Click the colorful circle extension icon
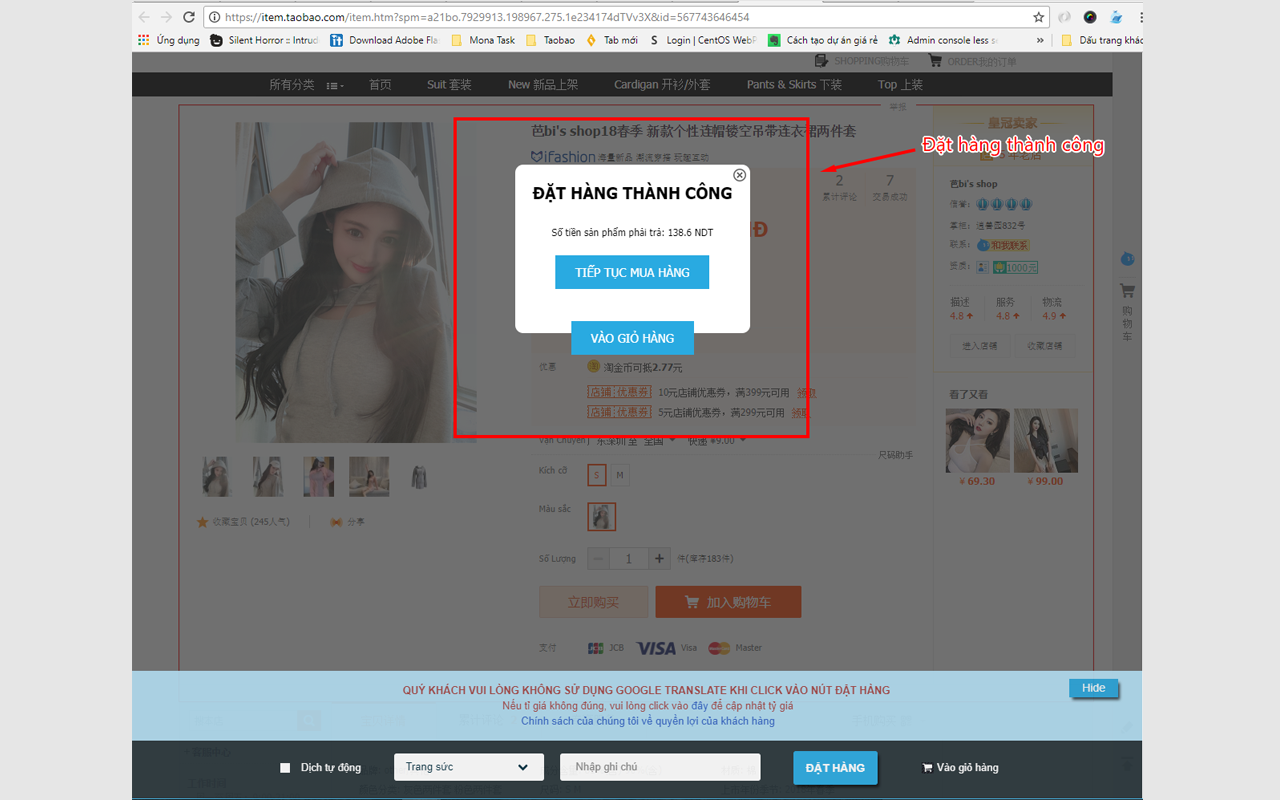This screenshot has height=800, width=1280. point(1090,17)
